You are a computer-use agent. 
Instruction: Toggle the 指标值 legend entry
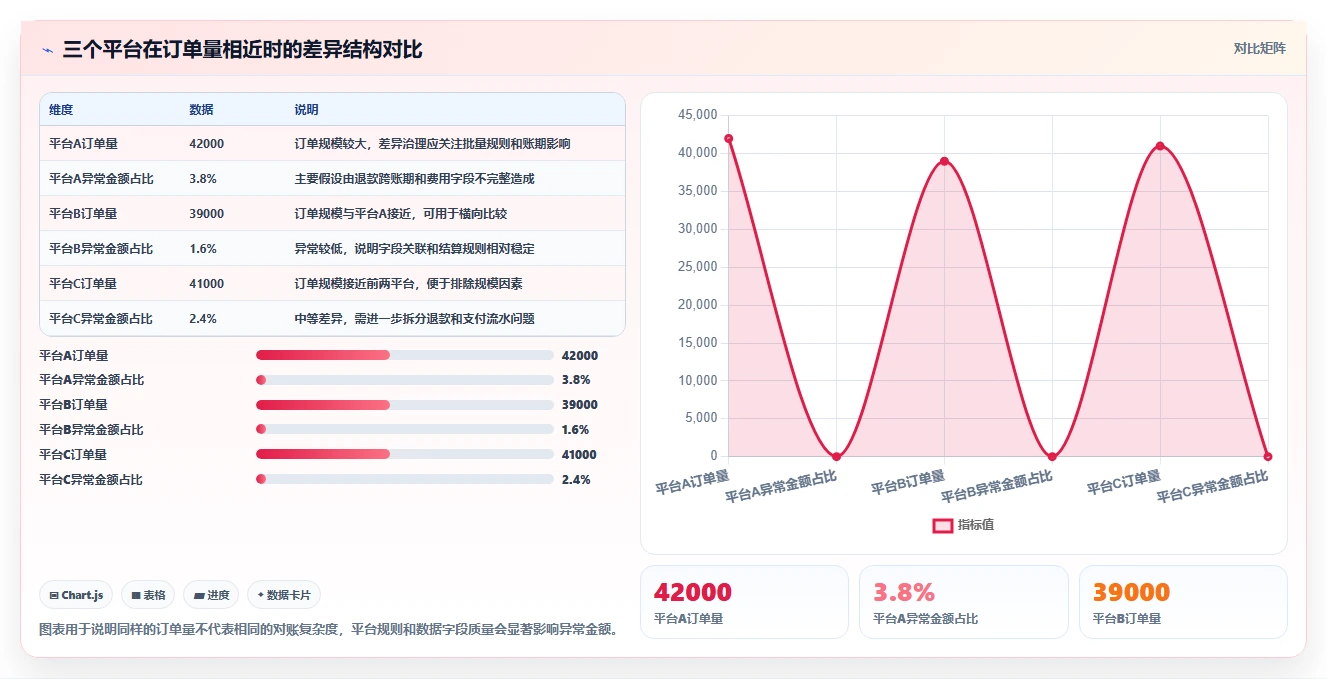[963, 525]
